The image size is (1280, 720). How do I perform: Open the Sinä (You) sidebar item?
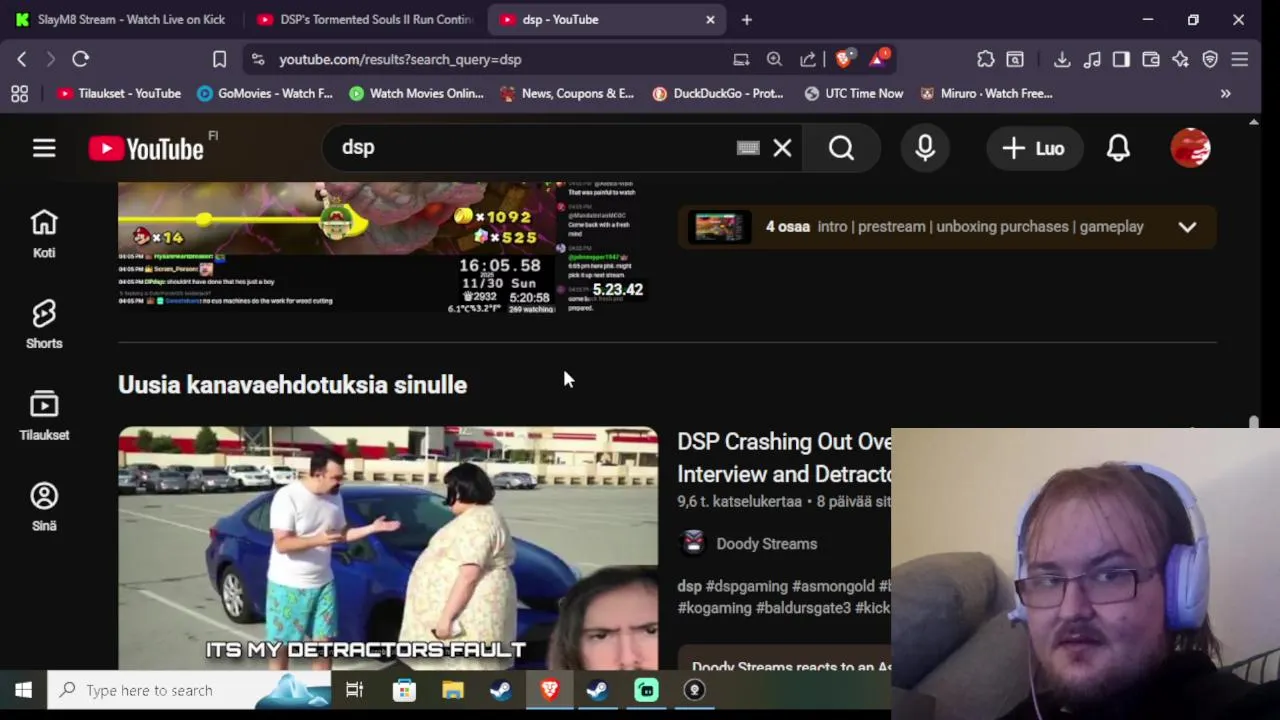44,507
